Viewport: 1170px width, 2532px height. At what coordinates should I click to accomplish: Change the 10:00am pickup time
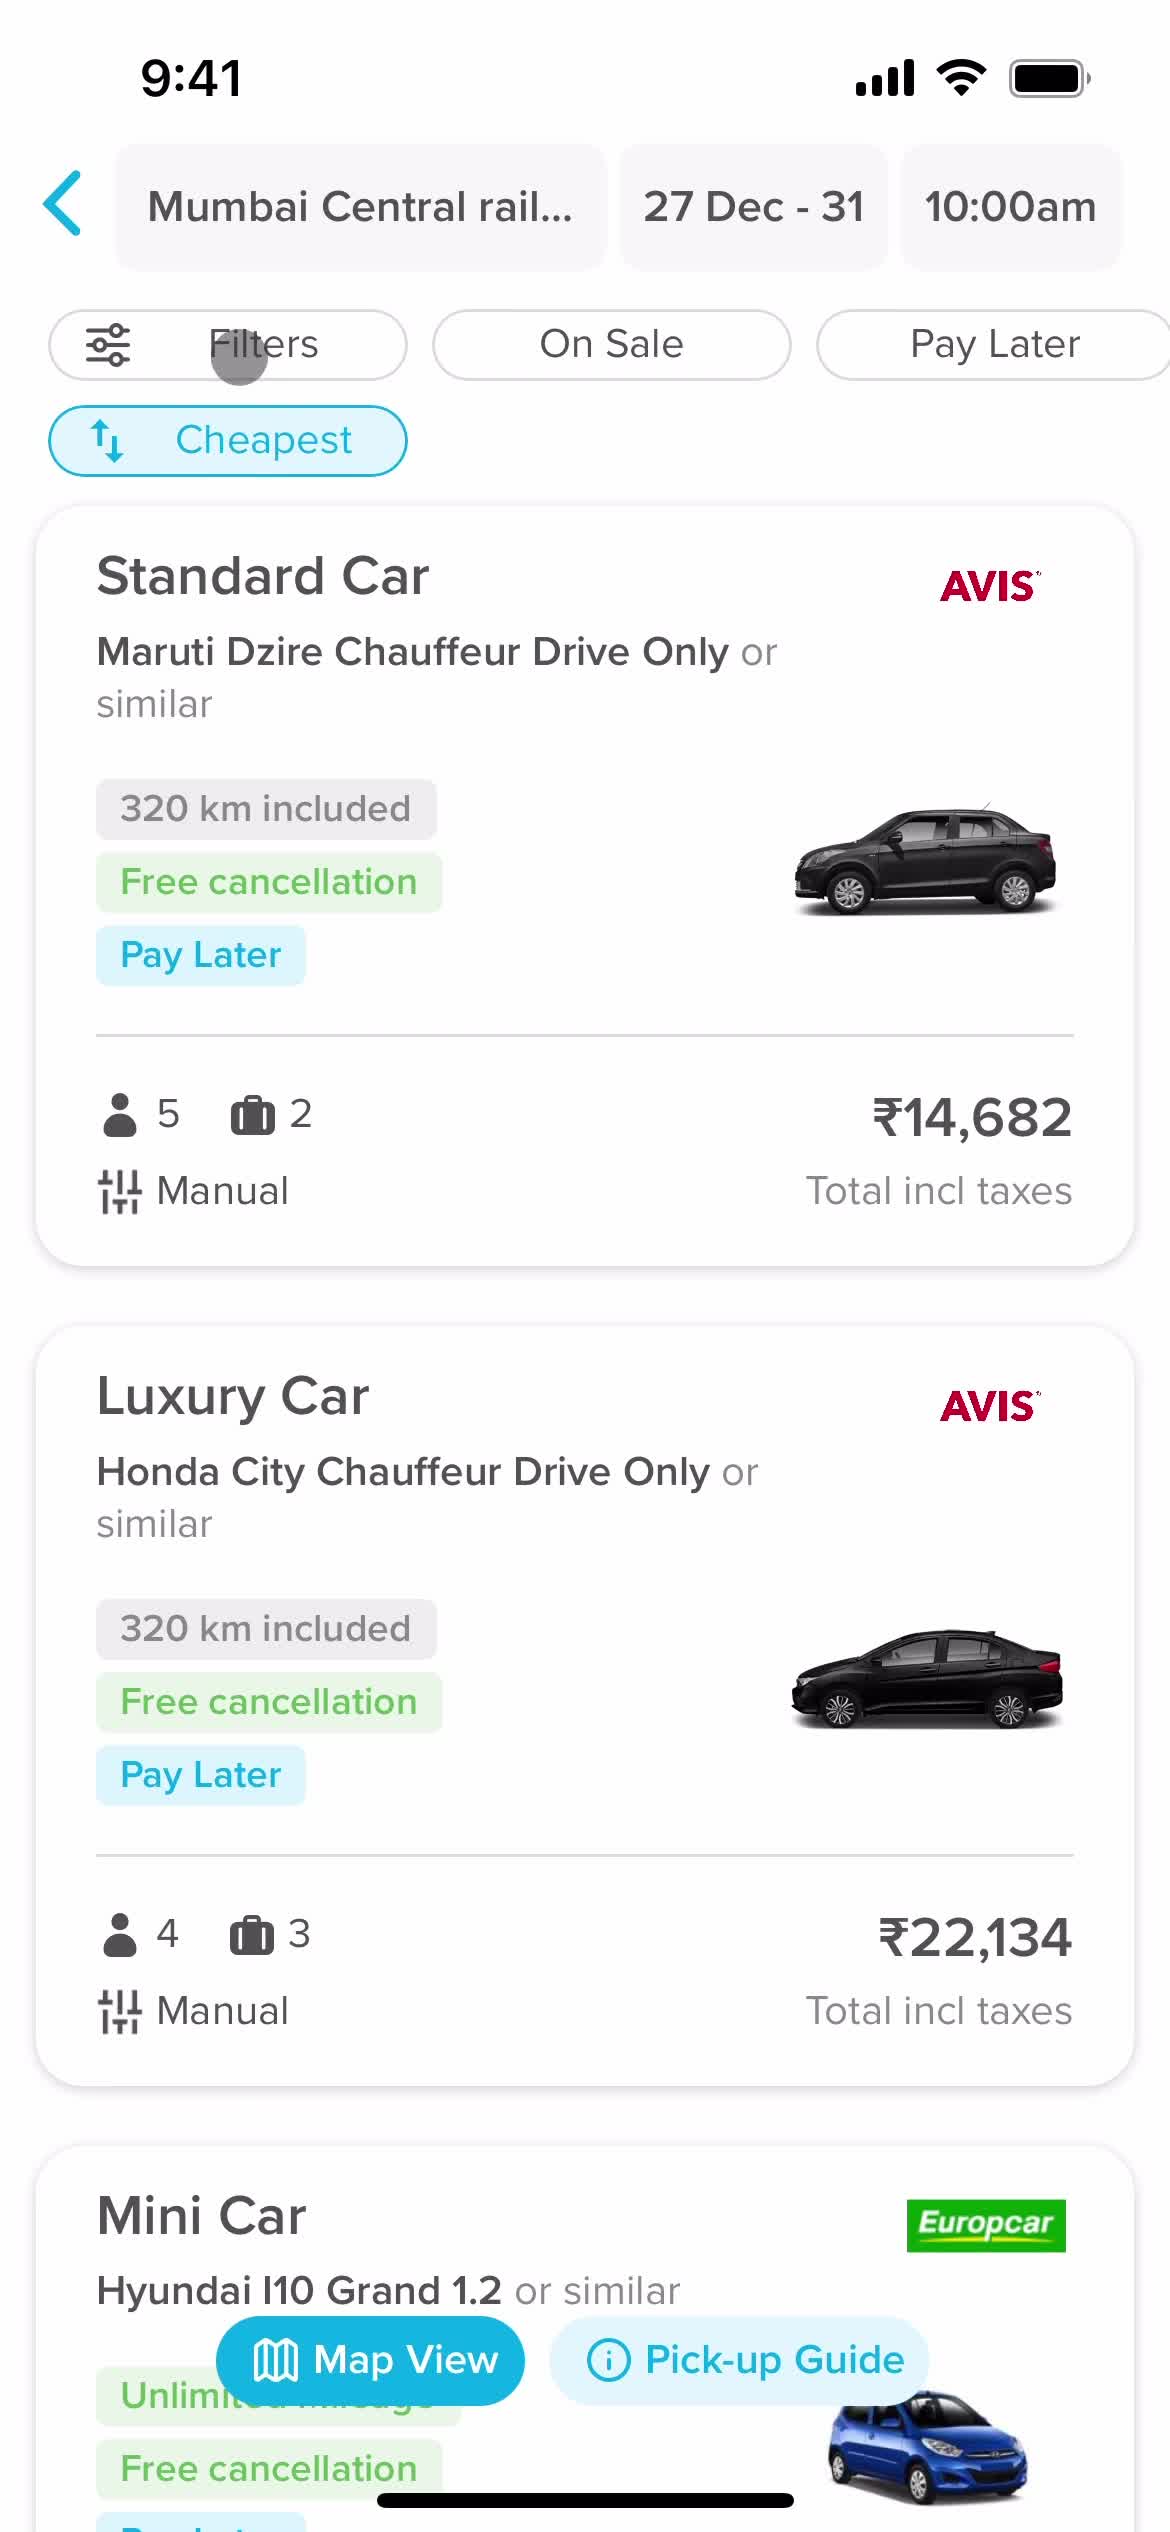pyautogui.click(x=1011, y=207)
